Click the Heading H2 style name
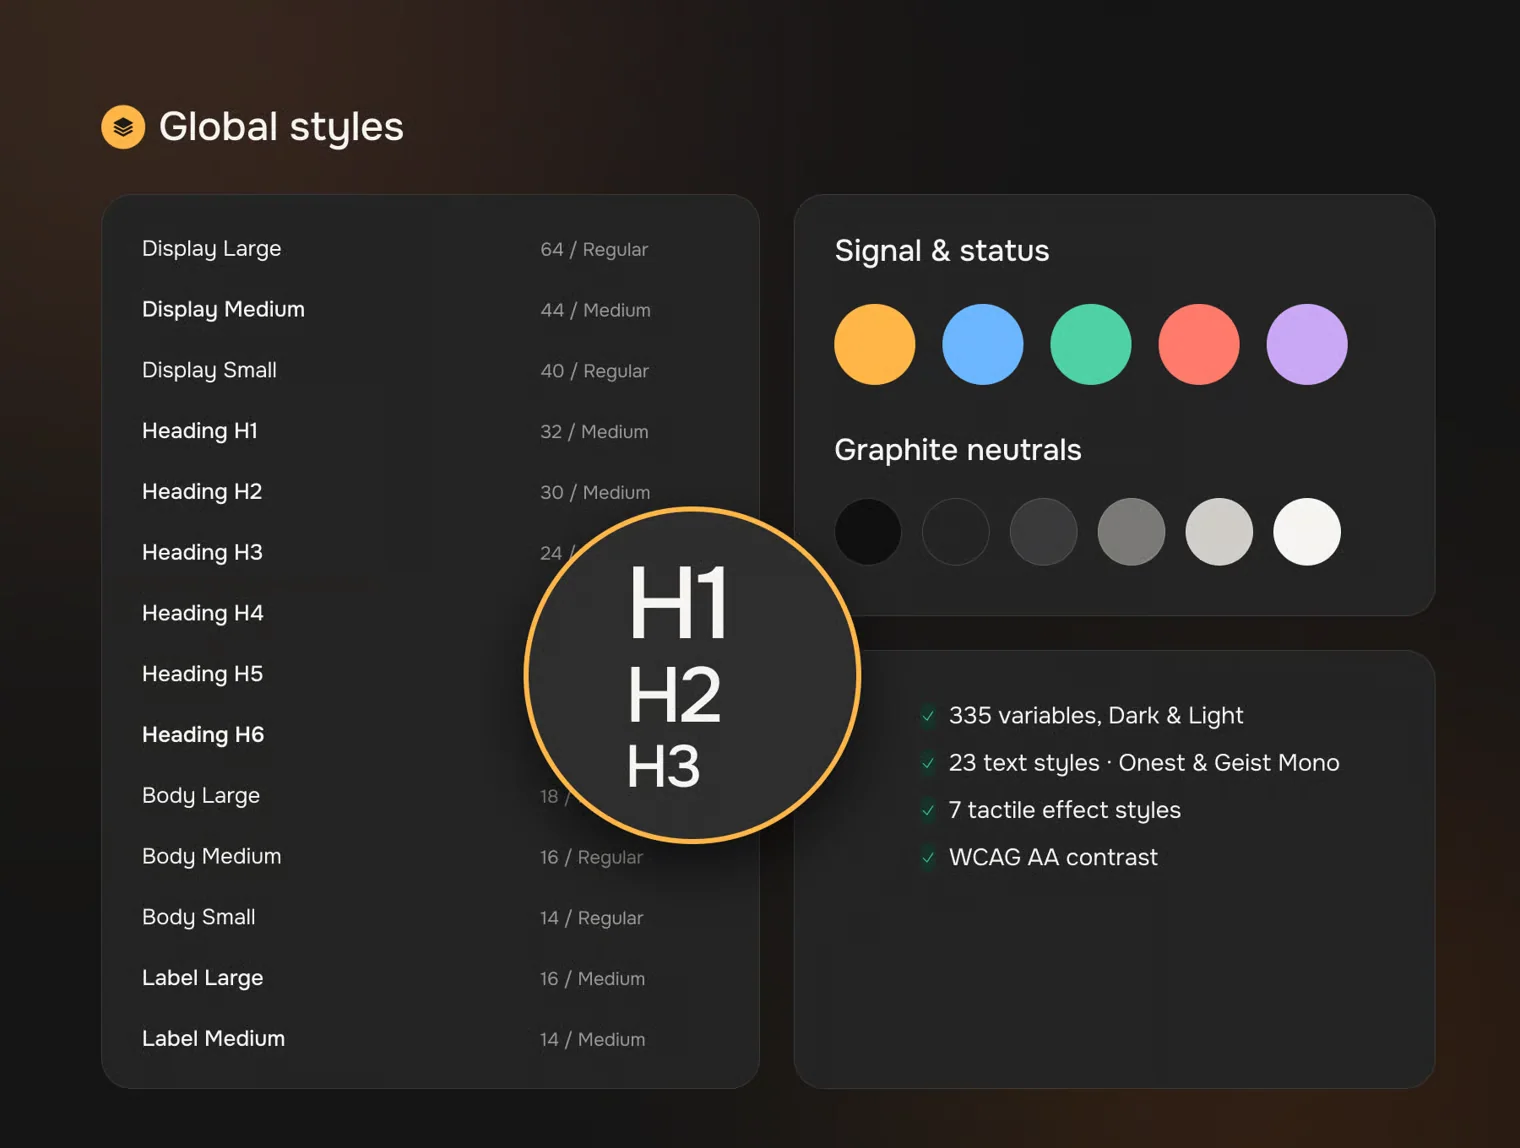This screenshot has width=1520, height=1148. click(202, 492)
